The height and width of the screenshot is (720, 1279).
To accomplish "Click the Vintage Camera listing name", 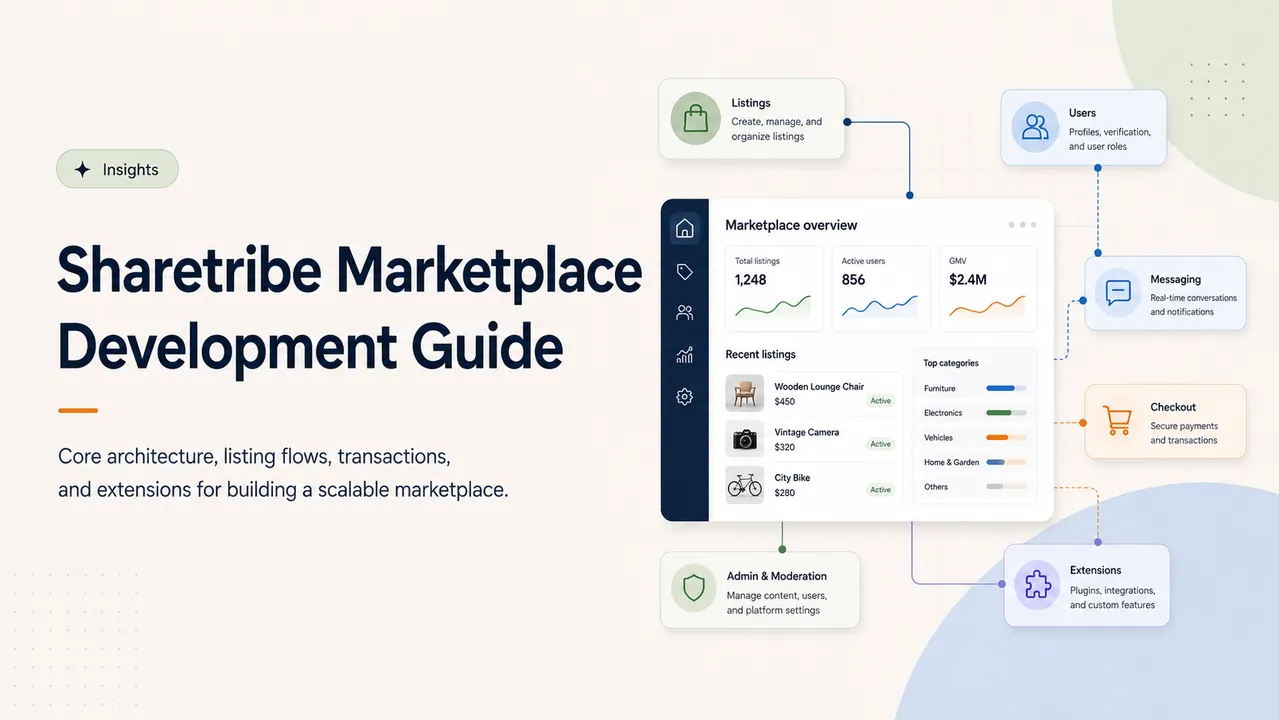I will point(807,432).
